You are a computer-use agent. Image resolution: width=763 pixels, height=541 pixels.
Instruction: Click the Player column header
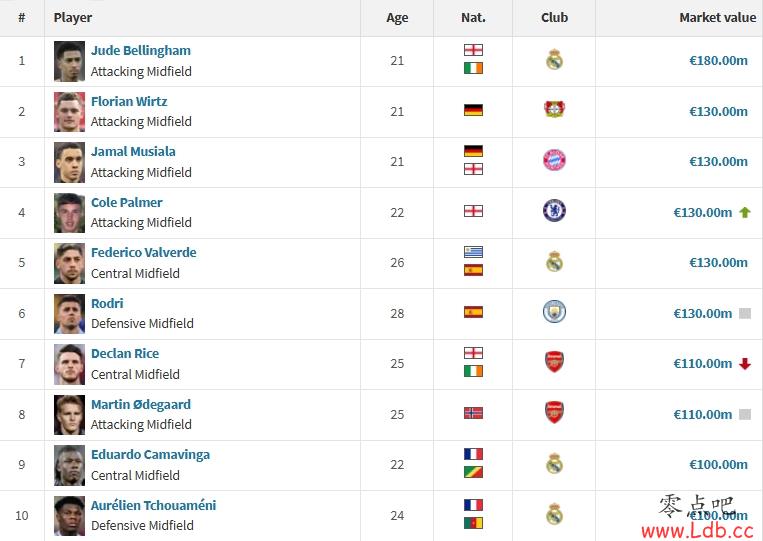coord(73,18)
